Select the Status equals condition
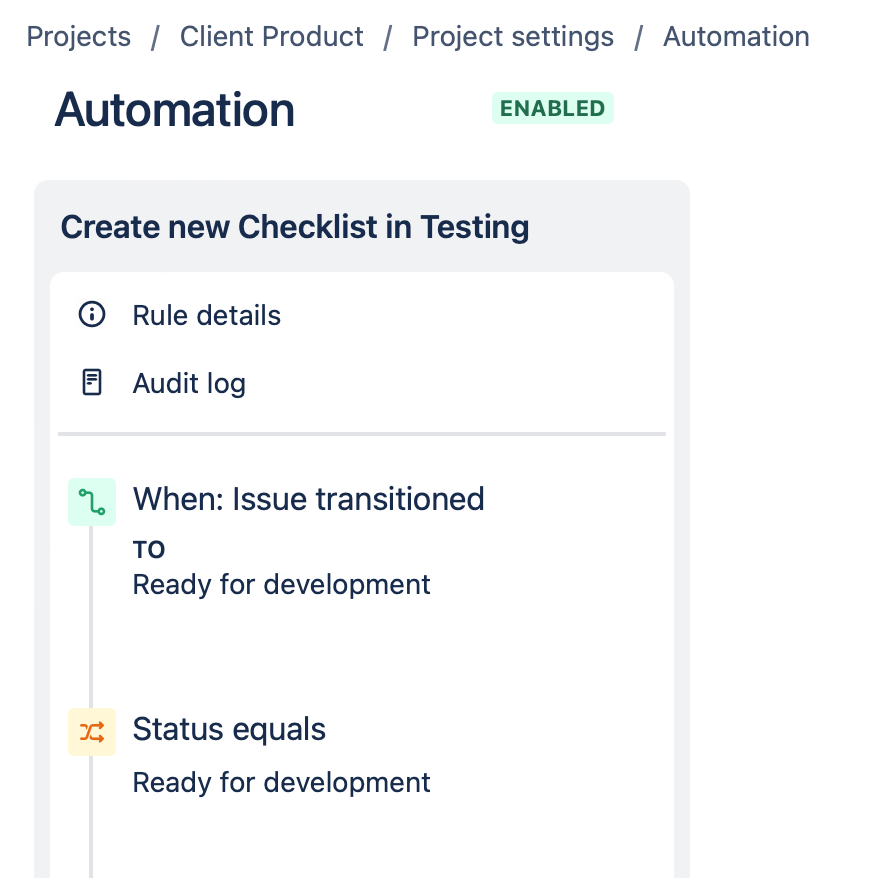This screenshot has height=878, width=874. 229,729
